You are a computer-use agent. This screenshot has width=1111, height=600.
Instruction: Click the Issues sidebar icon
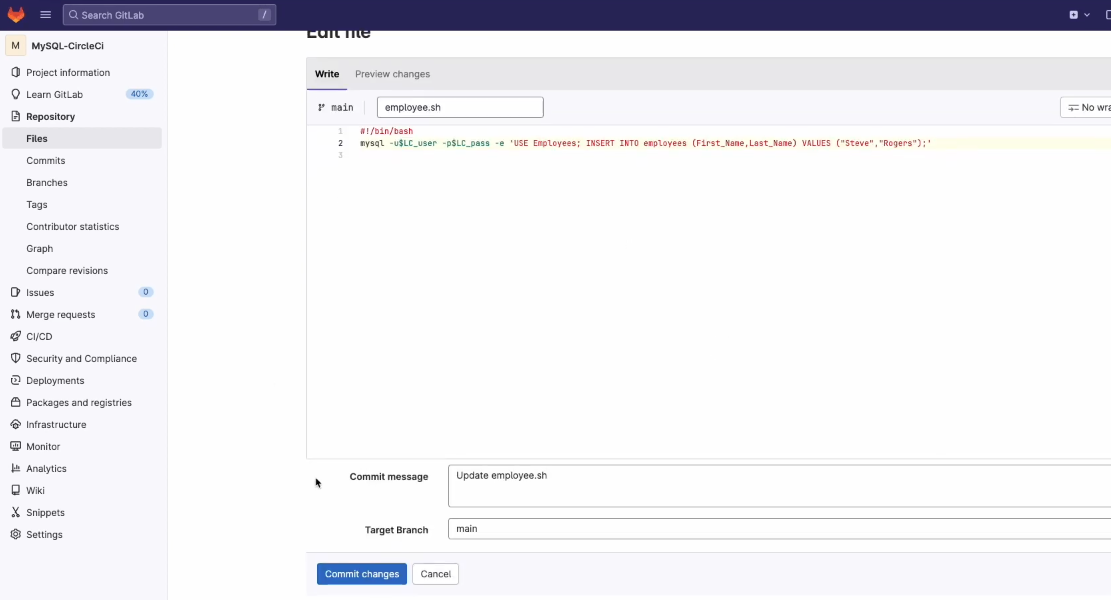tap(16, 292)
